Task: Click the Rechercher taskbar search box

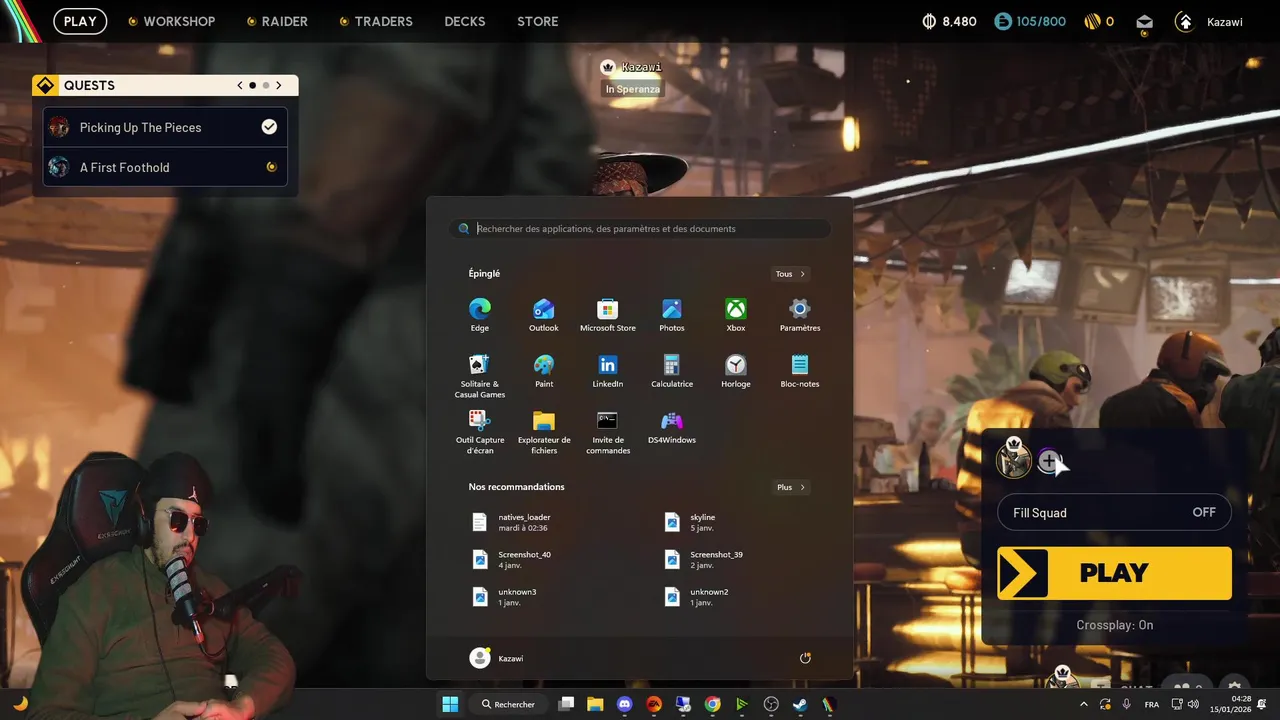Action: [509, 704]
